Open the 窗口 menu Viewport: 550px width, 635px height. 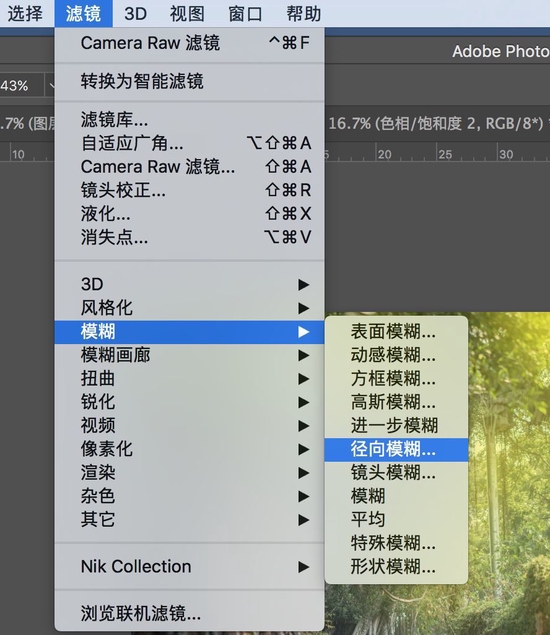(245, 13)
